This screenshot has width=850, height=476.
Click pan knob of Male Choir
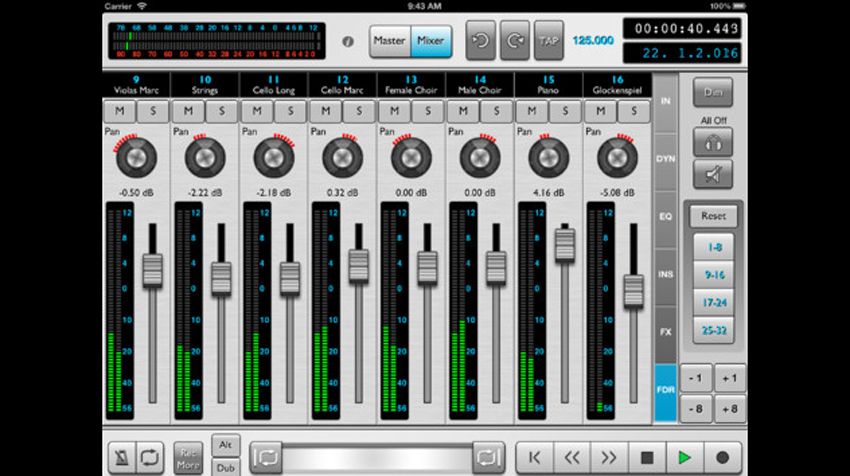(480, 158)
